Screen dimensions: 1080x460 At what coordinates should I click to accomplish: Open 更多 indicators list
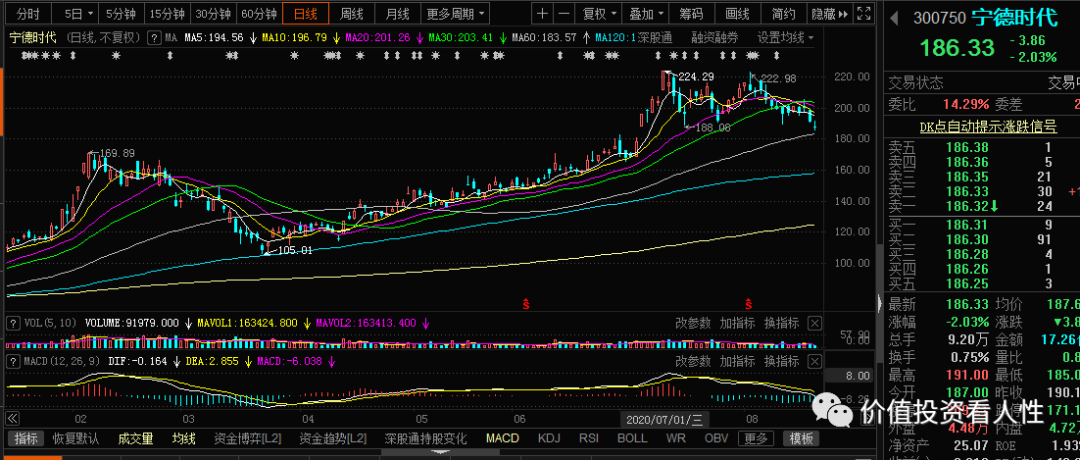(x=756, y=439)
